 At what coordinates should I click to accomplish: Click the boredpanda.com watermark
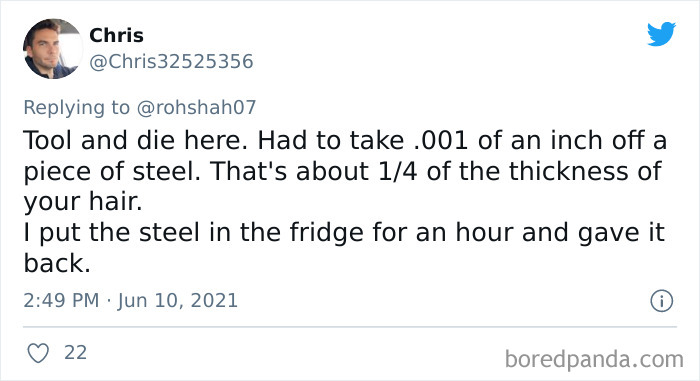coord(594,359)
